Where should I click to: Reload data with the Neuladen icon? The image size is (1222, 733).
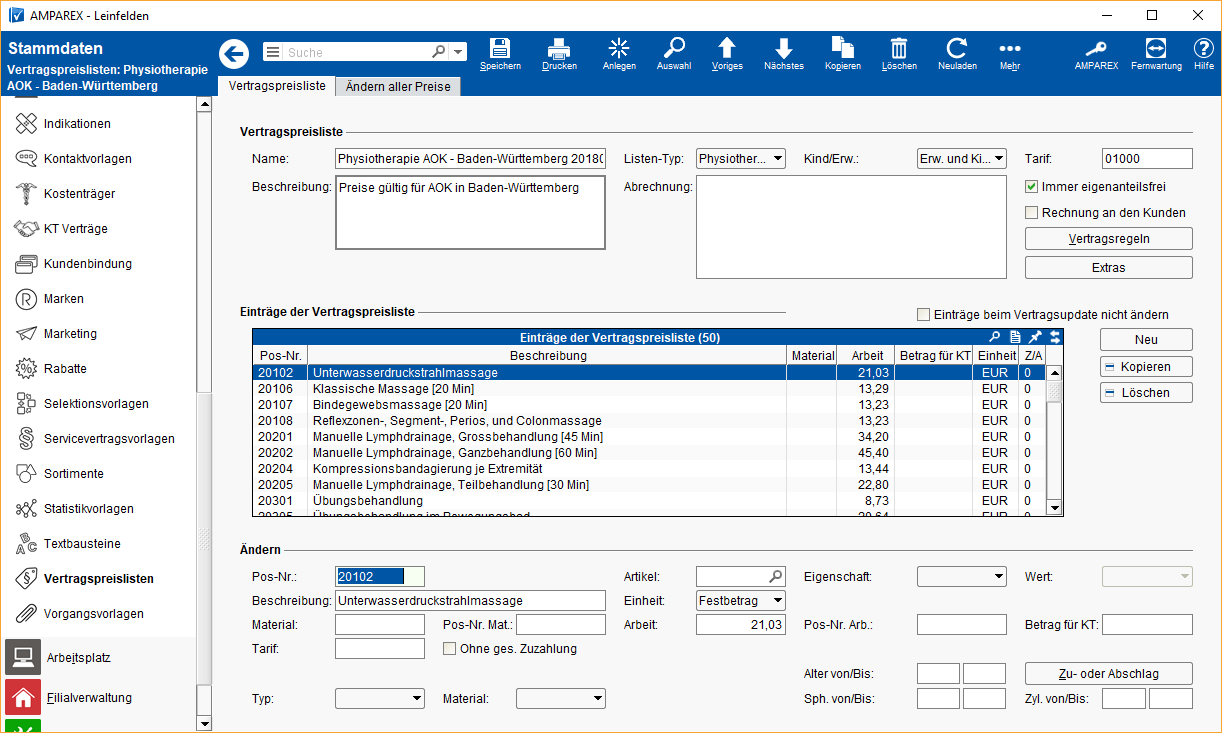pyautogui.click(x=957, y=54)
